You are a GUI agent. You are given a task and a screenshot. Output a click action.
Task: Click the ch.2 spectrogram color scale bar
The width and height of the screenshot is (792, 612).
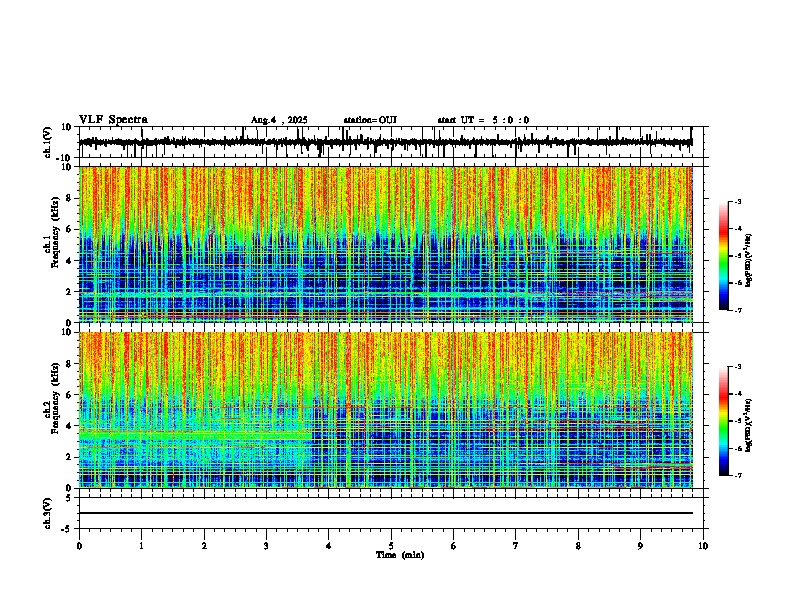point(723,421)
